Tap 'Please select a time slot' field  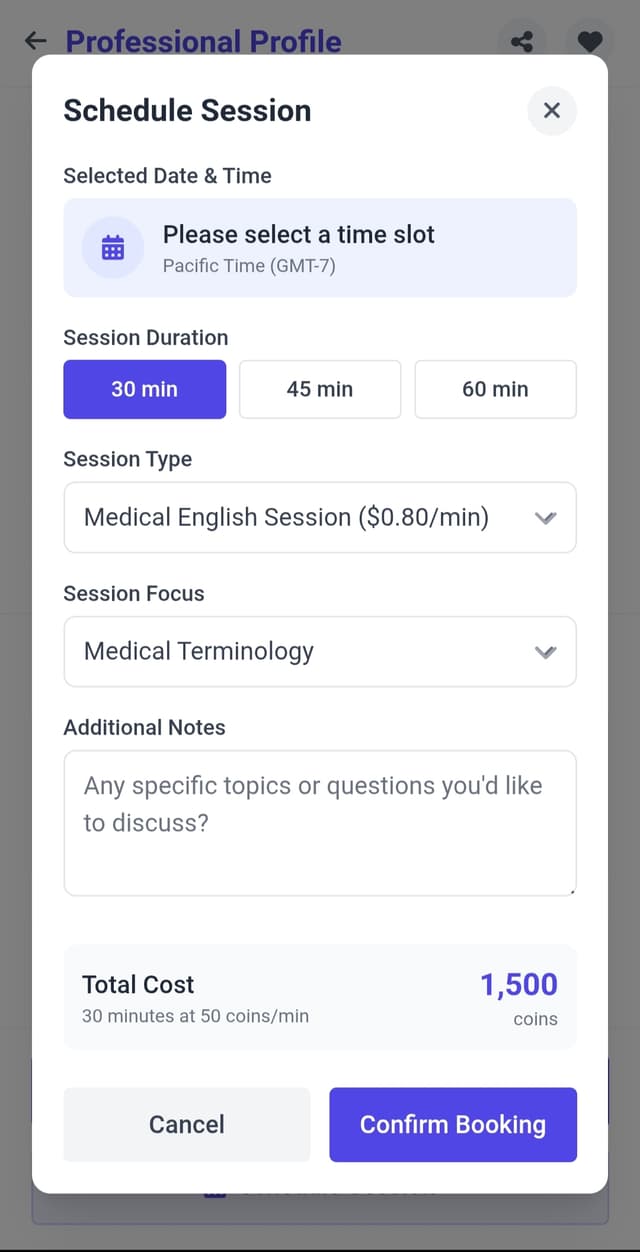click(x=320, y=247)
